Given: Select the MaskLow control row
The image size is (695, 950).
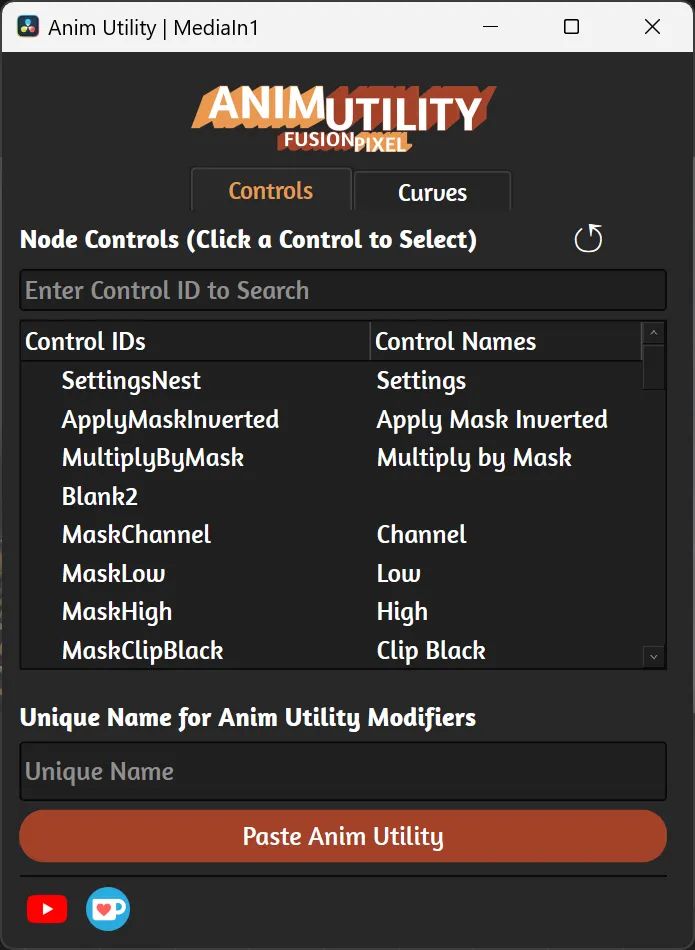Looking at the screenshot, I should pos(331,573).
